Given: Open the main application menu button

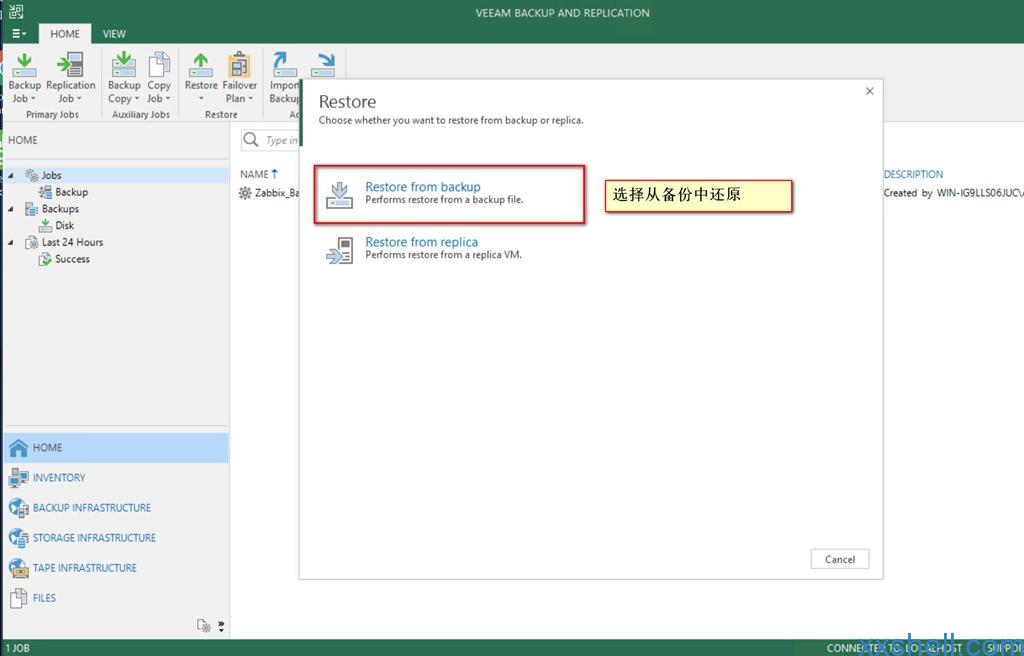Looking at the screenshot, I should point(19,34).
